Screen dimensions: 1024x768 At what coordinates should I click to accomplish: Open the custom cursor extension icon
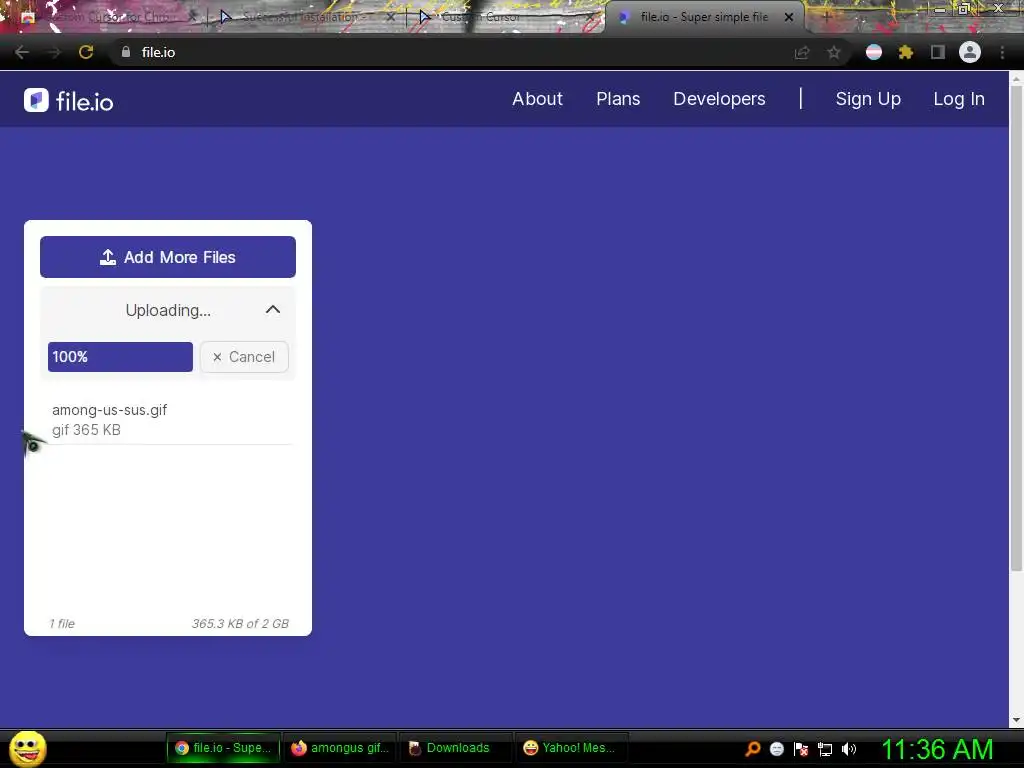[874, 52]
